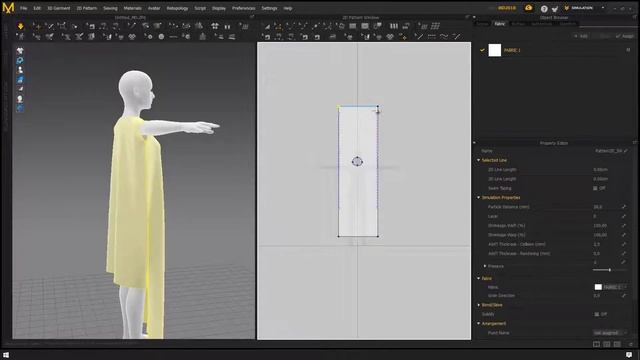Click the pencil icon beside Grain Direction

pyautogui.click(x=624, y=296)
